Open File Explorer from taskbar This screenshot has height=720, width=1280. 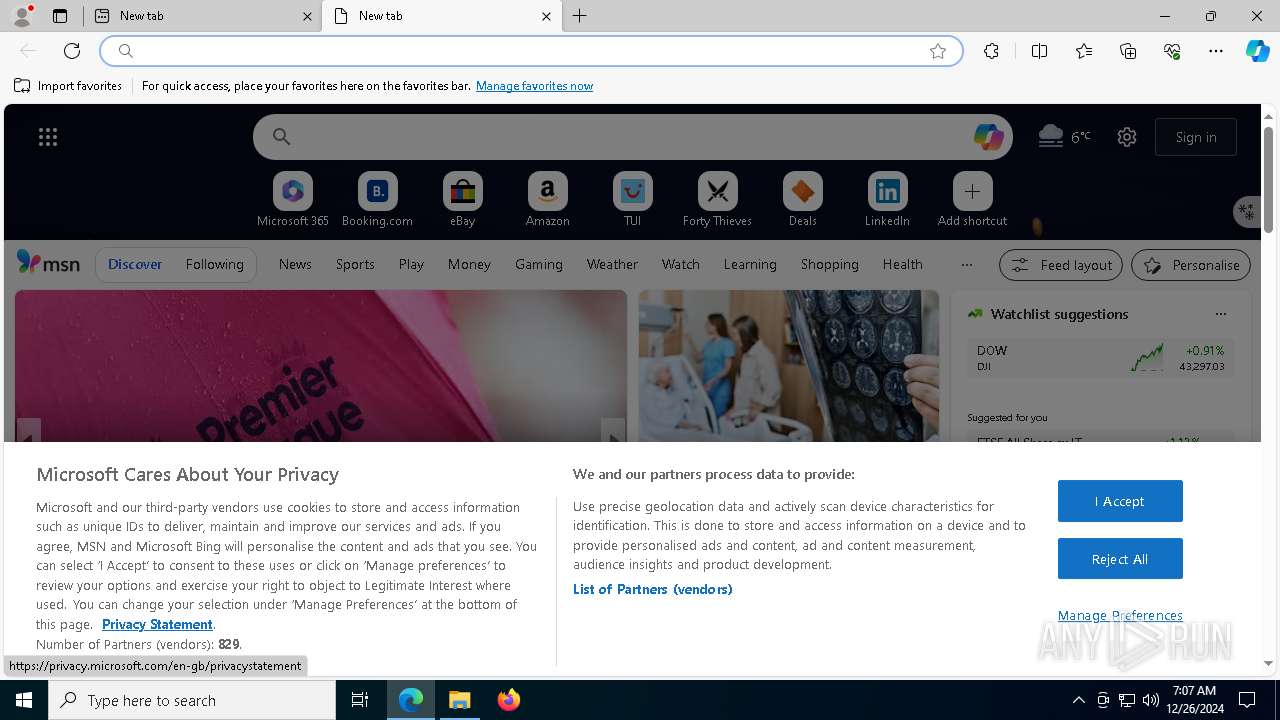coord(460,700)
